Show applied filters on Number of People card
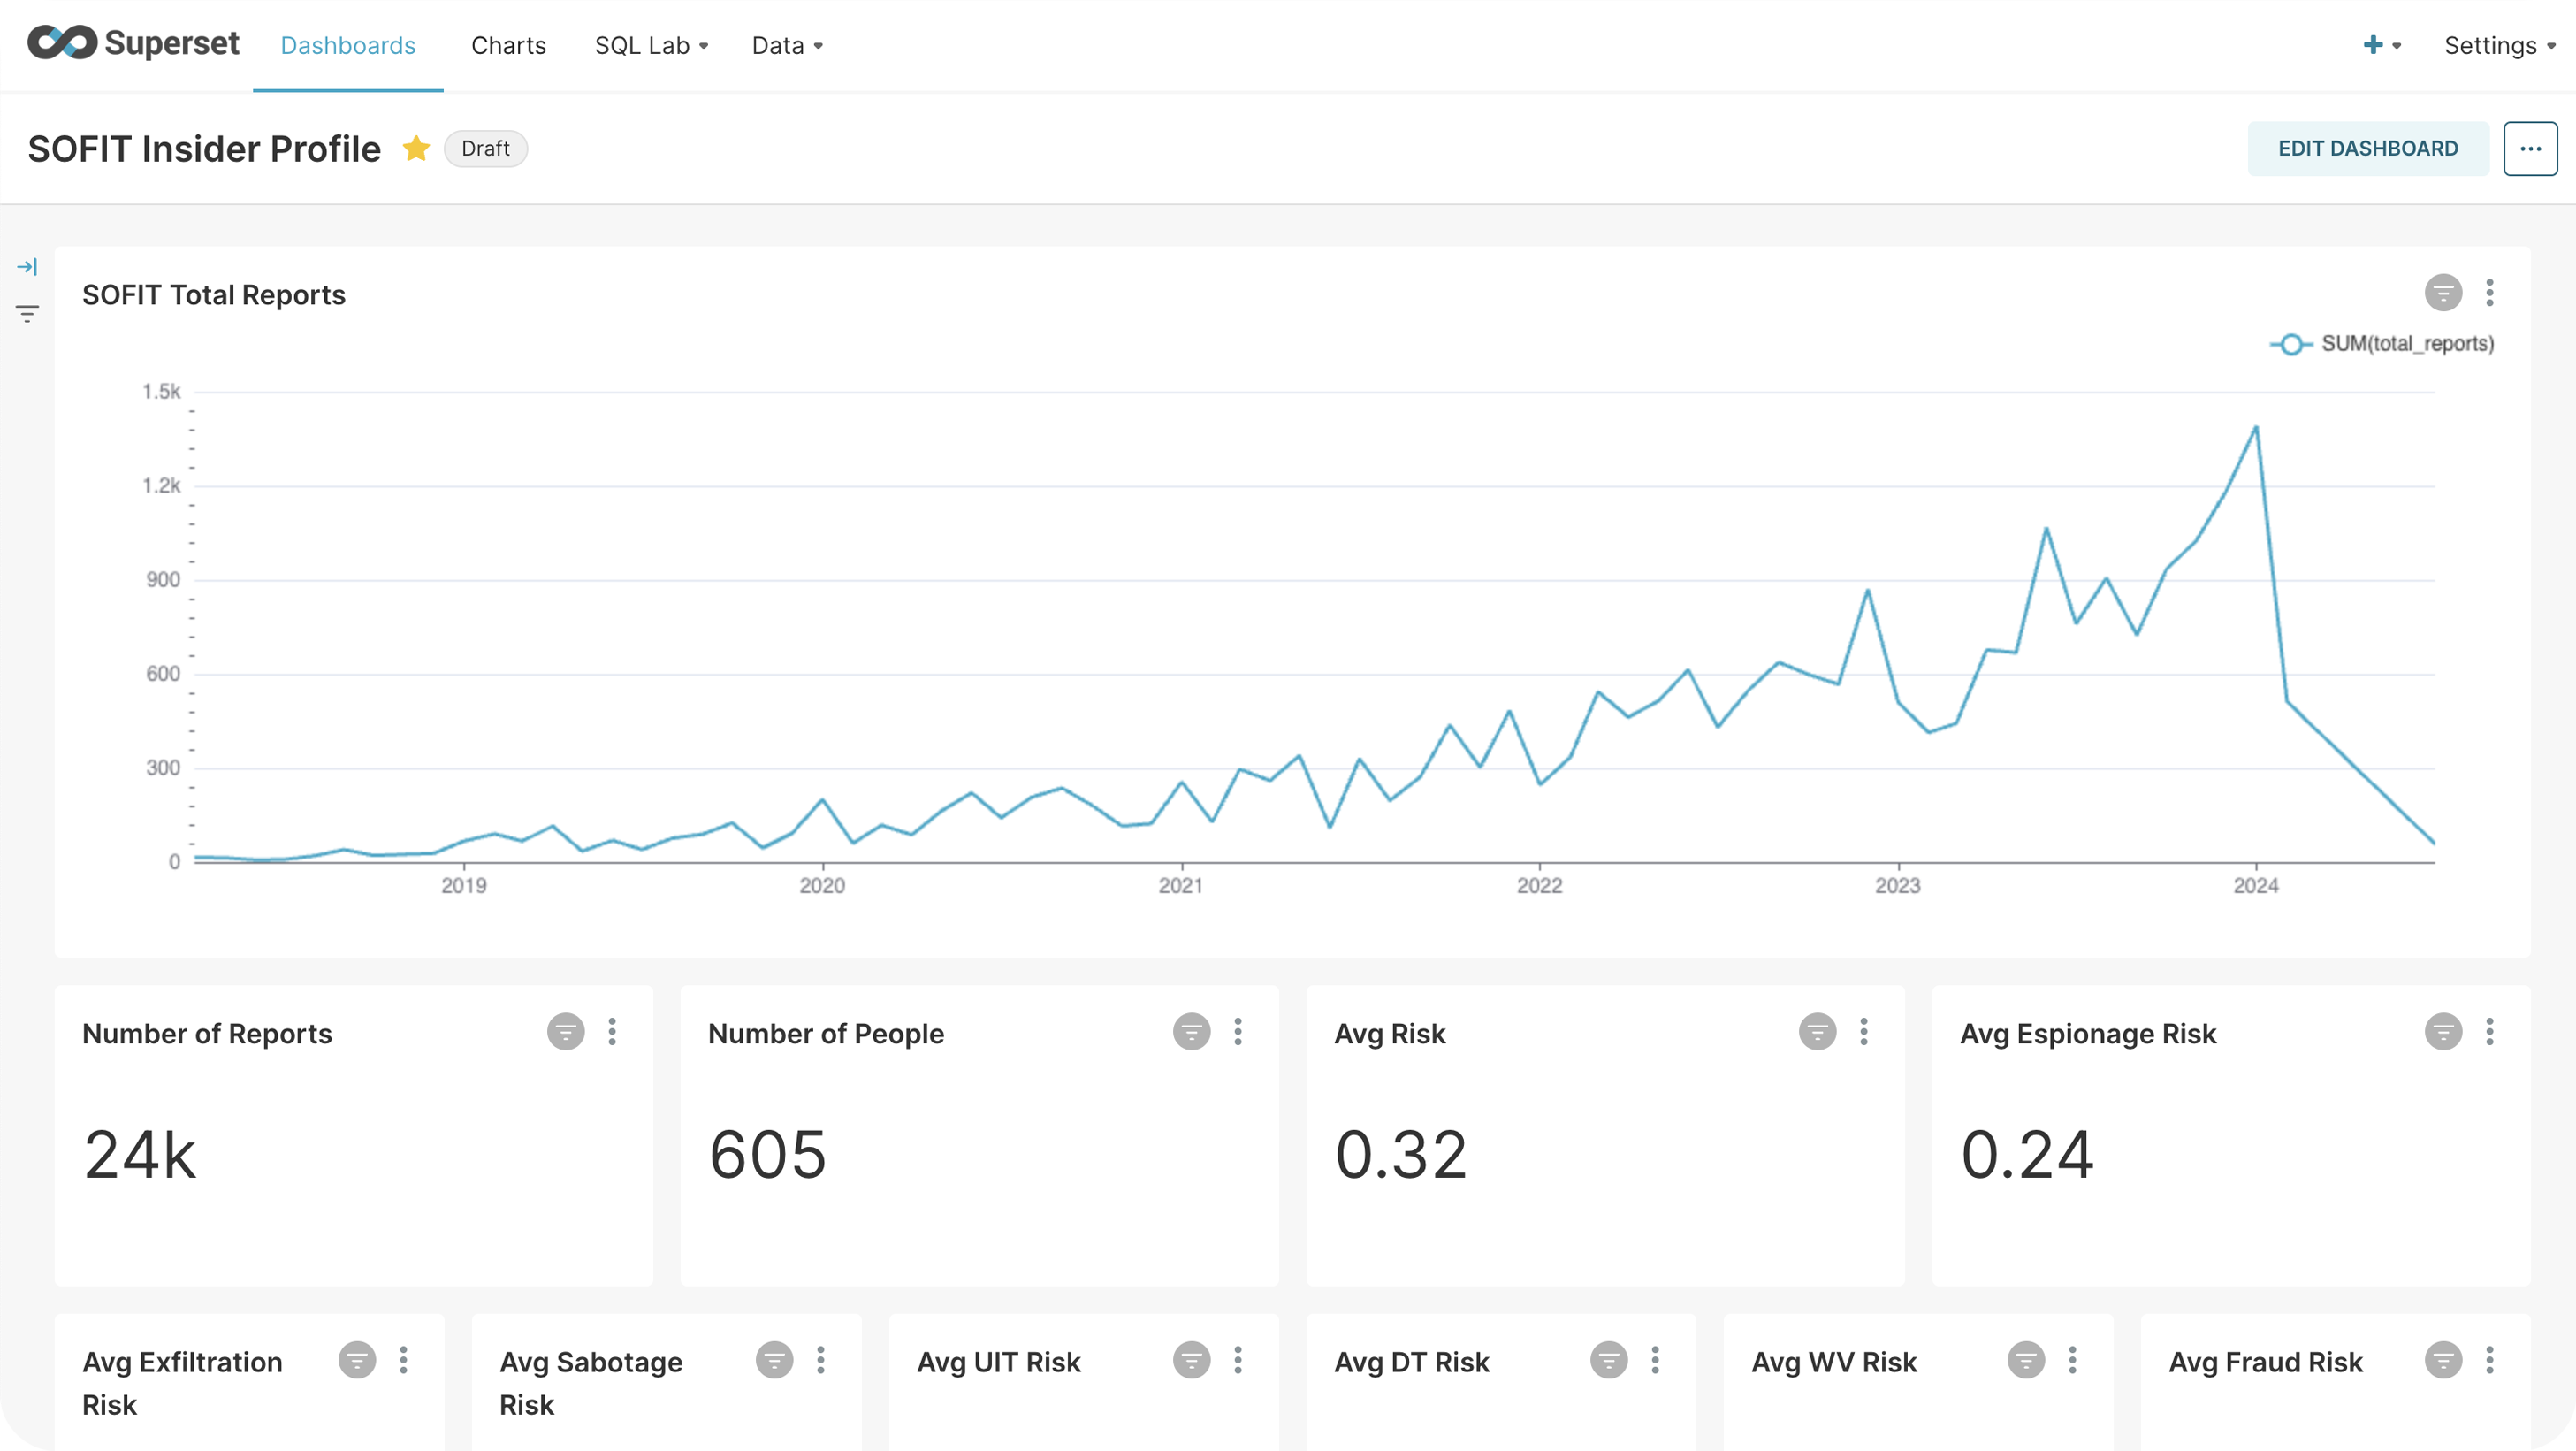The width and height of the screenshot is (2576, 1451). (x=1192, y=1031)
